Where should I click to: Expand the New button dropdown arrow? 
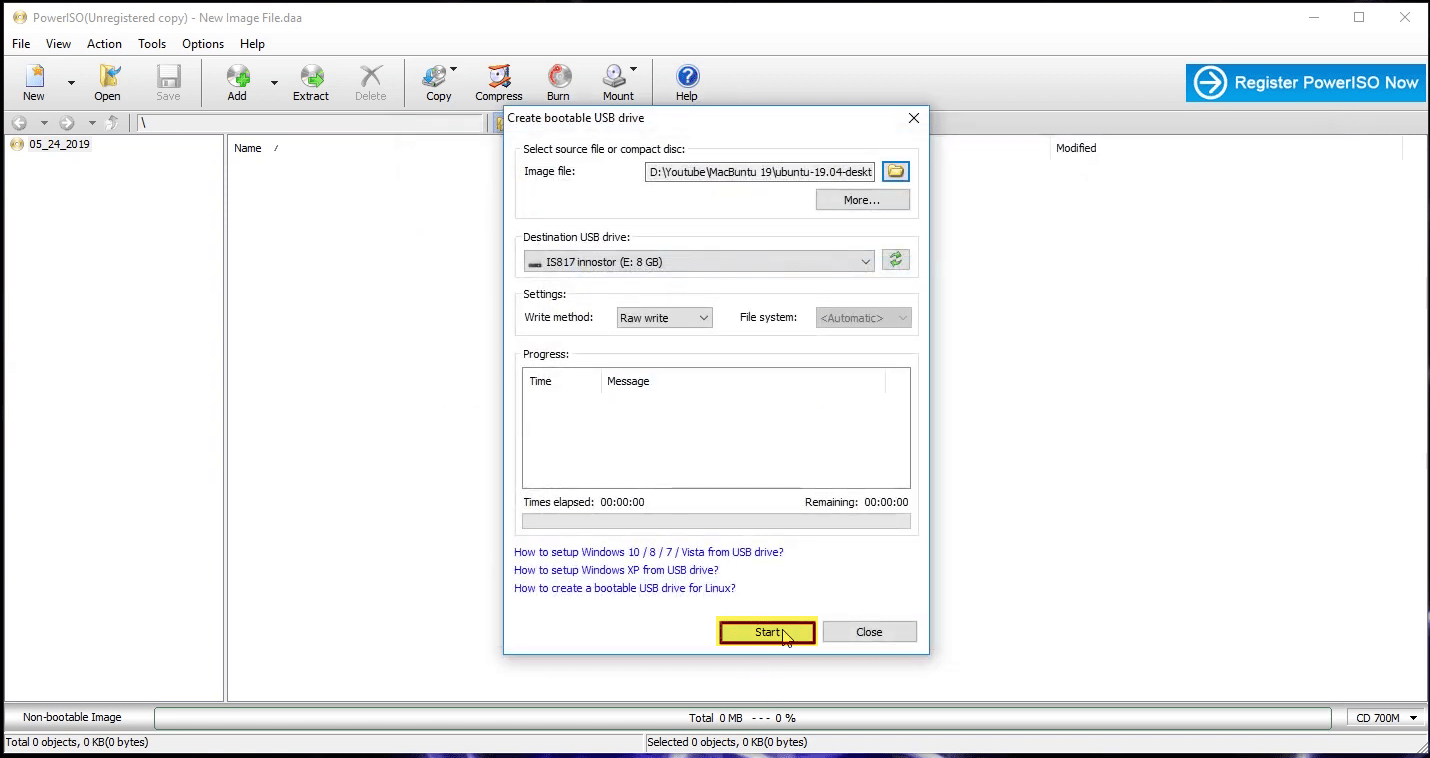coord(71,82)
